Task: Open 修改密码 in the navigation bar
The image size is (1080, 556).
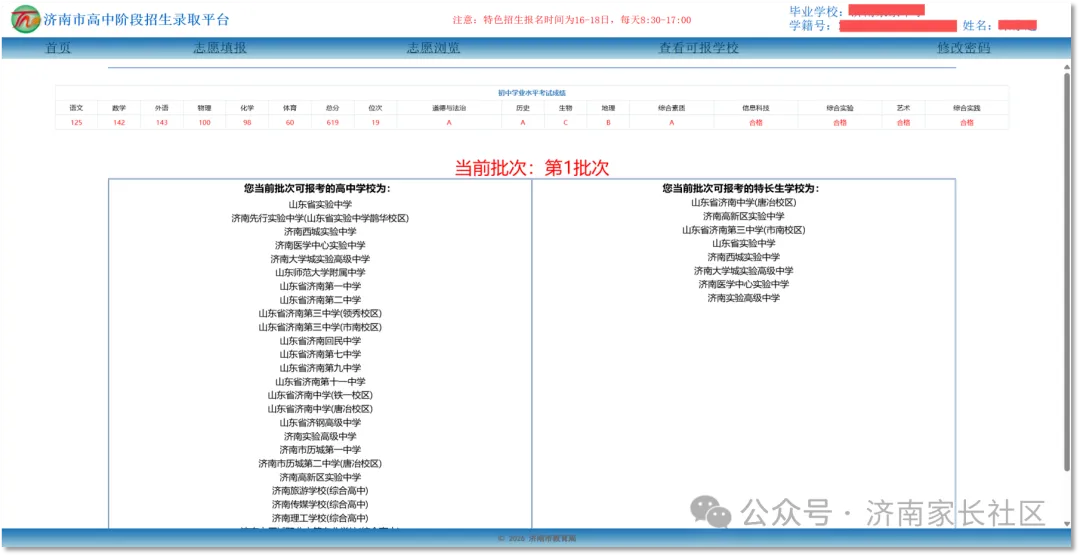Action: coord(964,48)
